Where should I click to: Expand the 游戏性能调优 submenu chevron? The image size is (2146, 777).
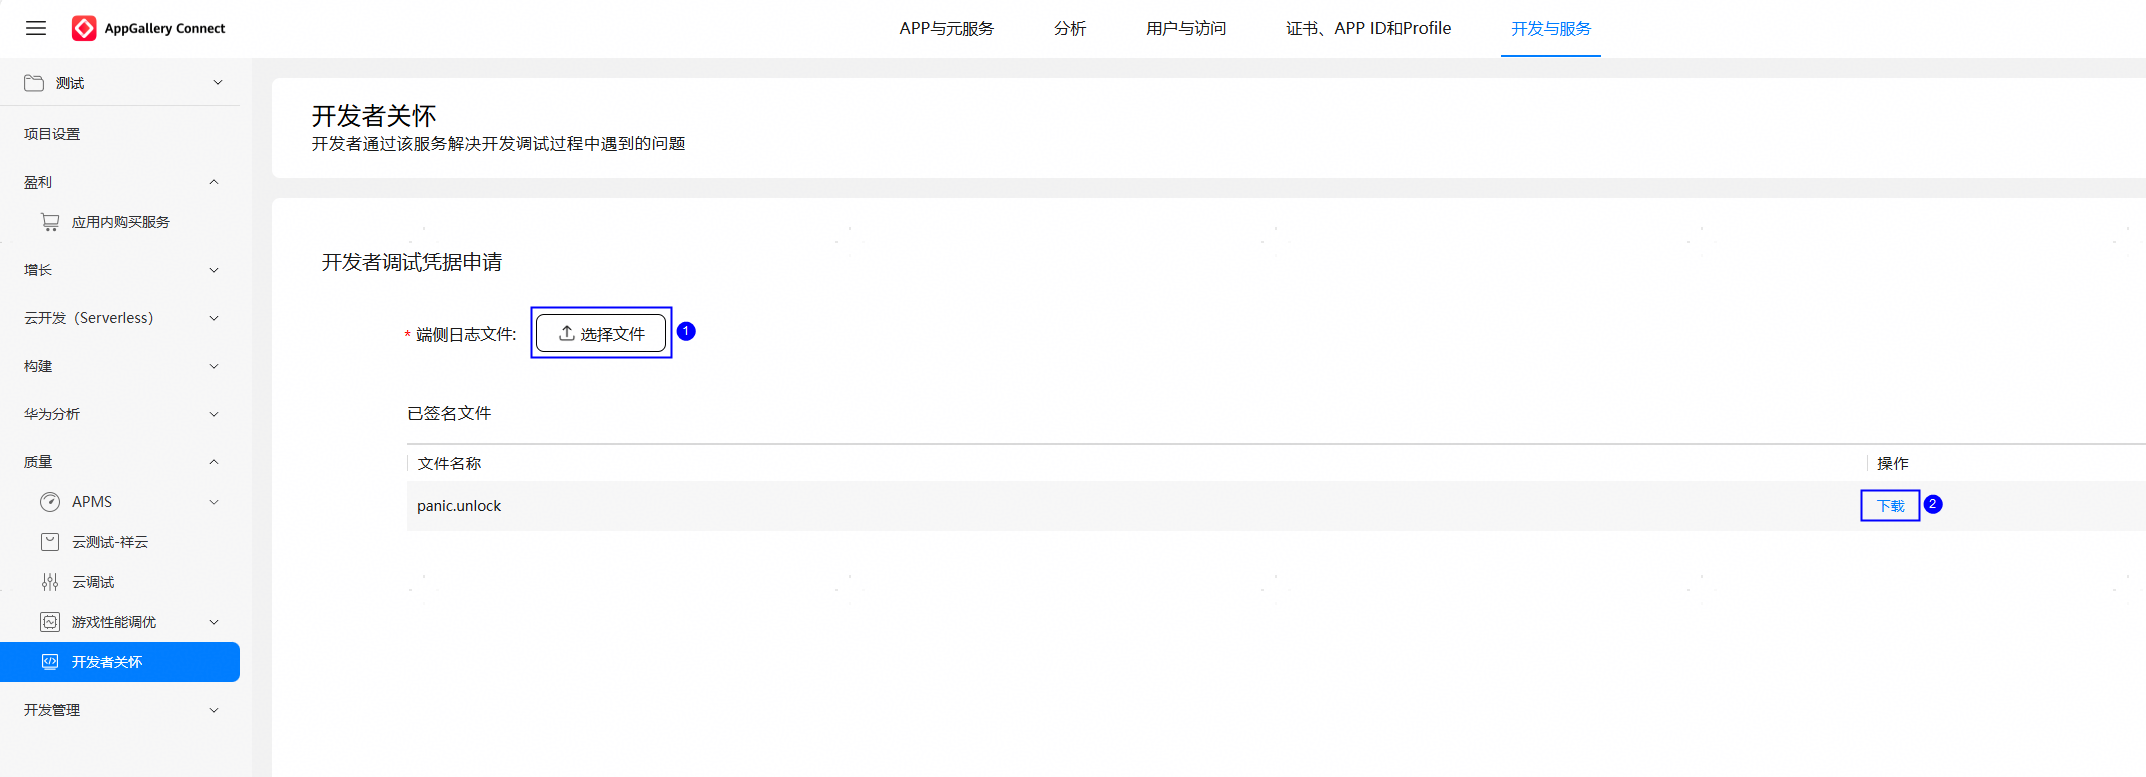[214, 622]
